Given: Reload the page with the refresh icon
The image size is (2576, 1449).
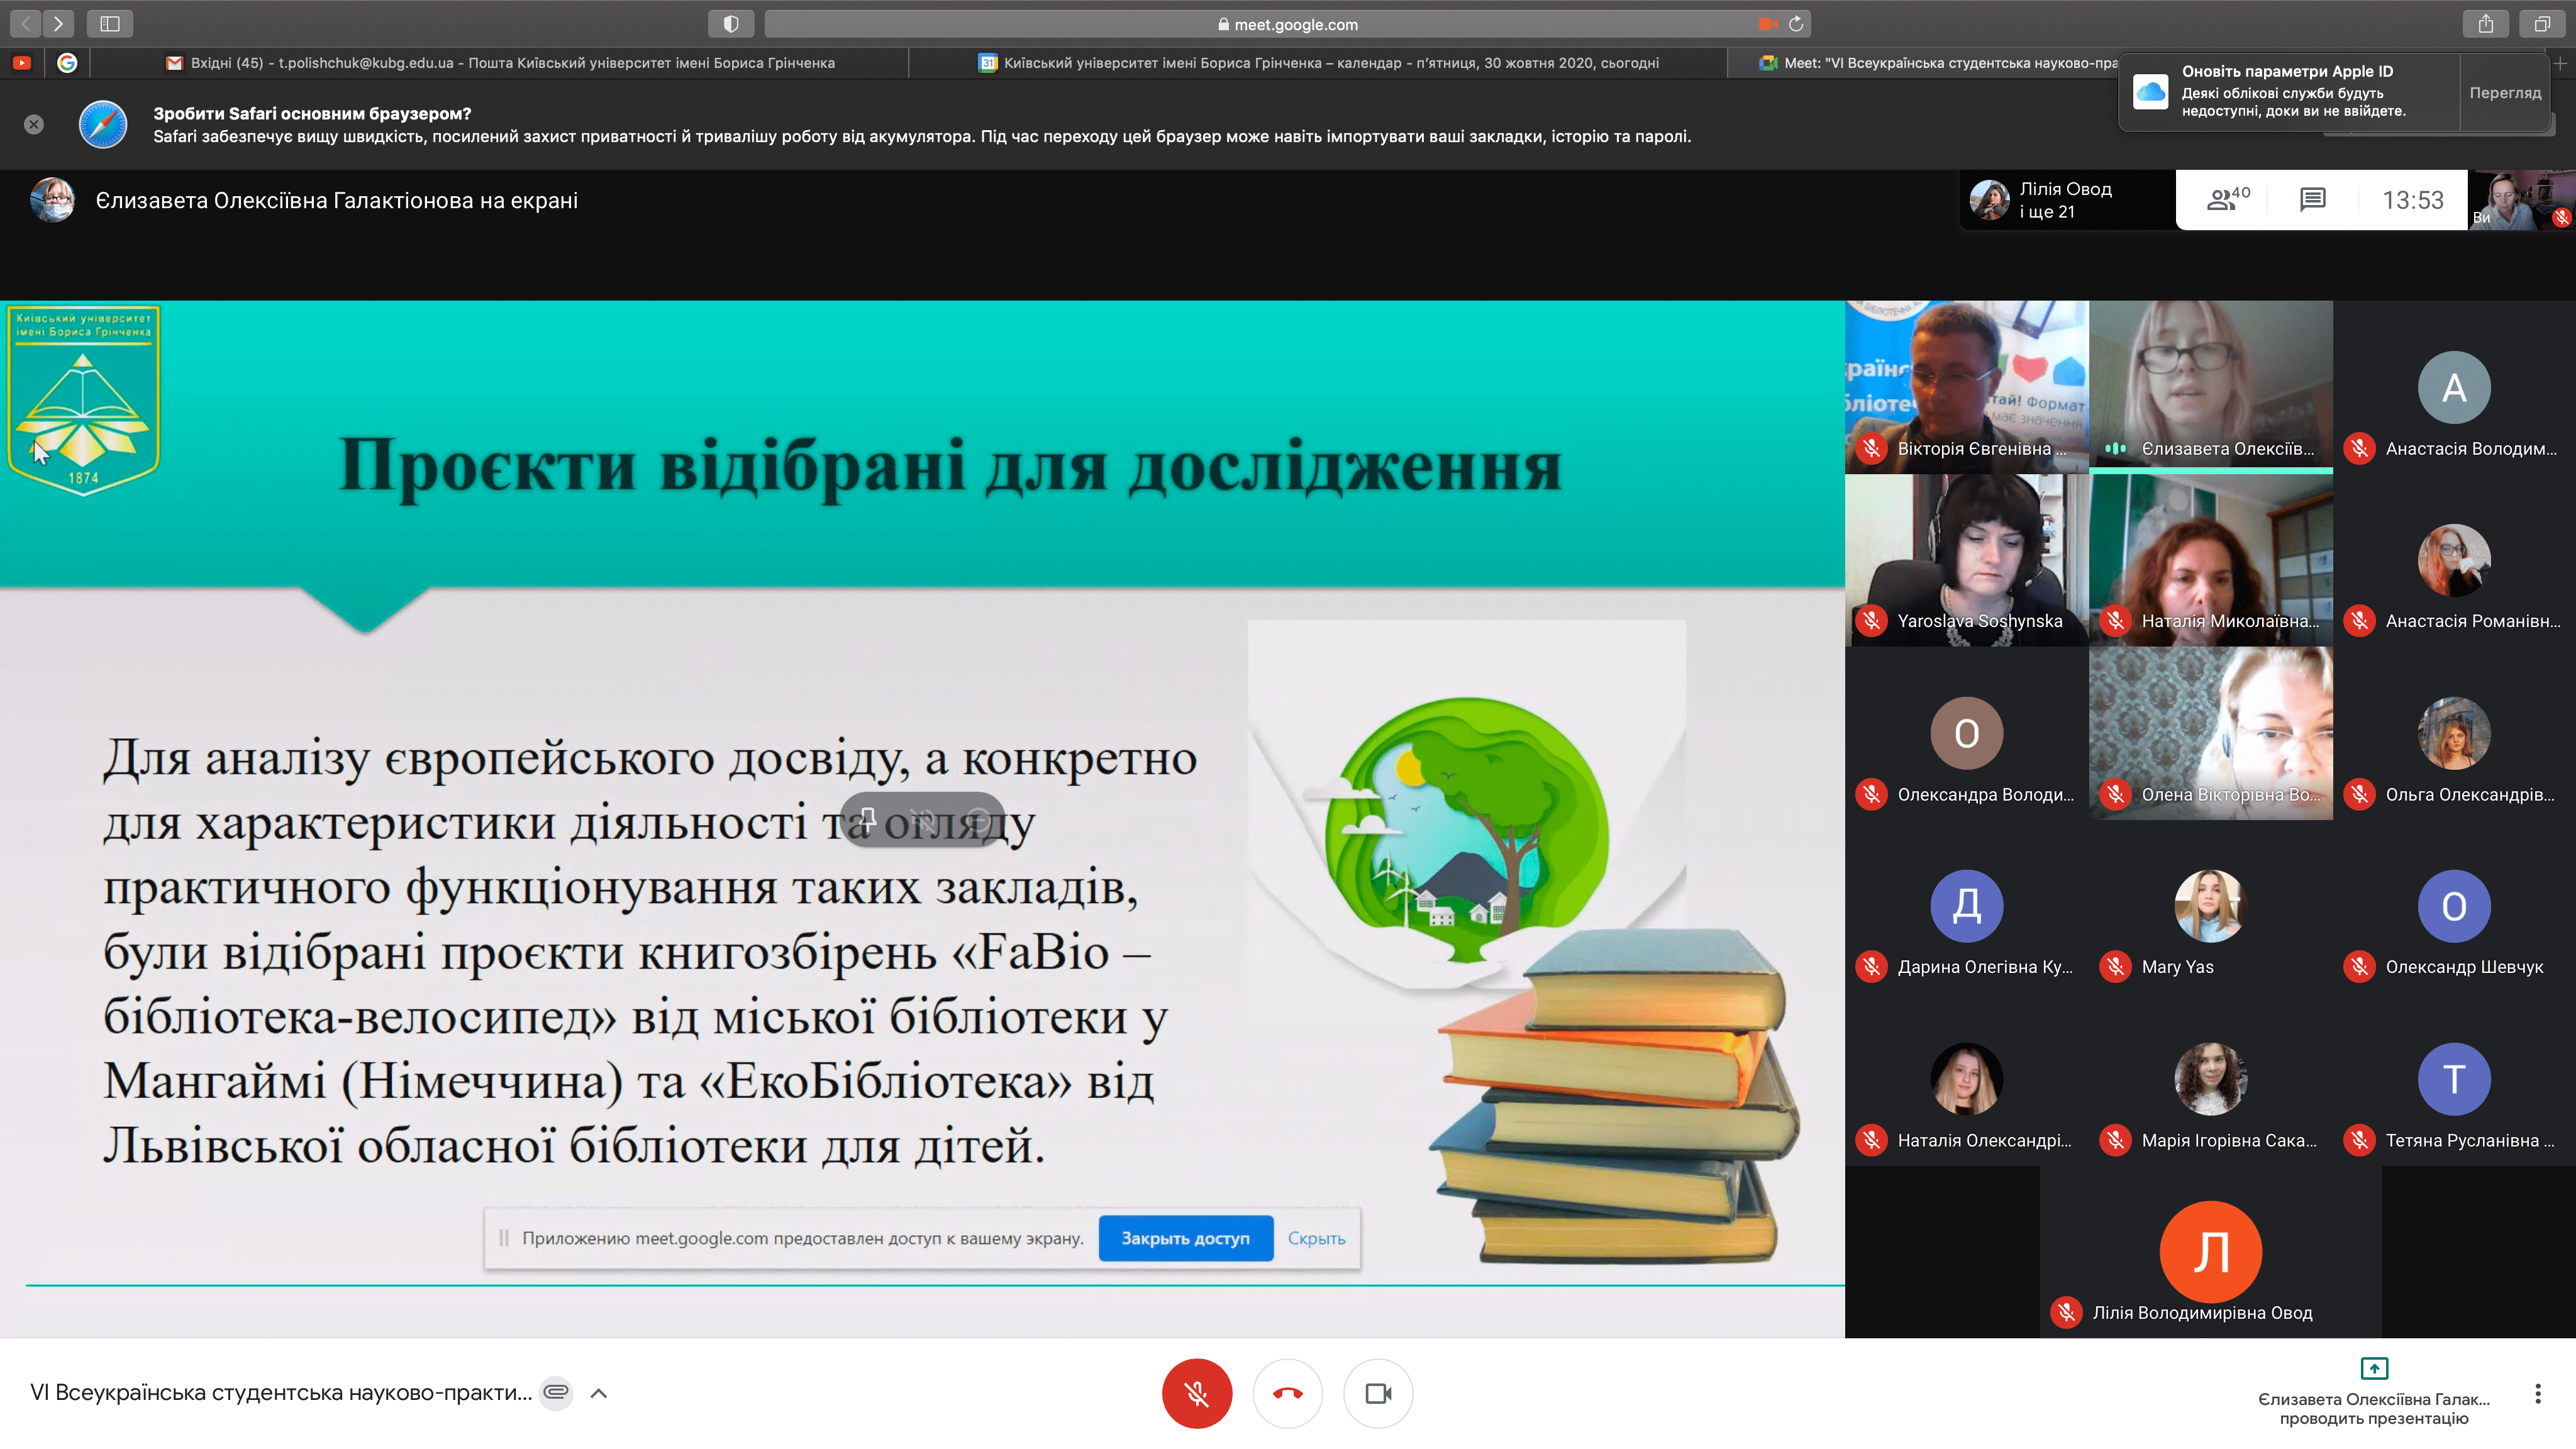Looking at the screenshot, I should click(x=1796, y=24).
